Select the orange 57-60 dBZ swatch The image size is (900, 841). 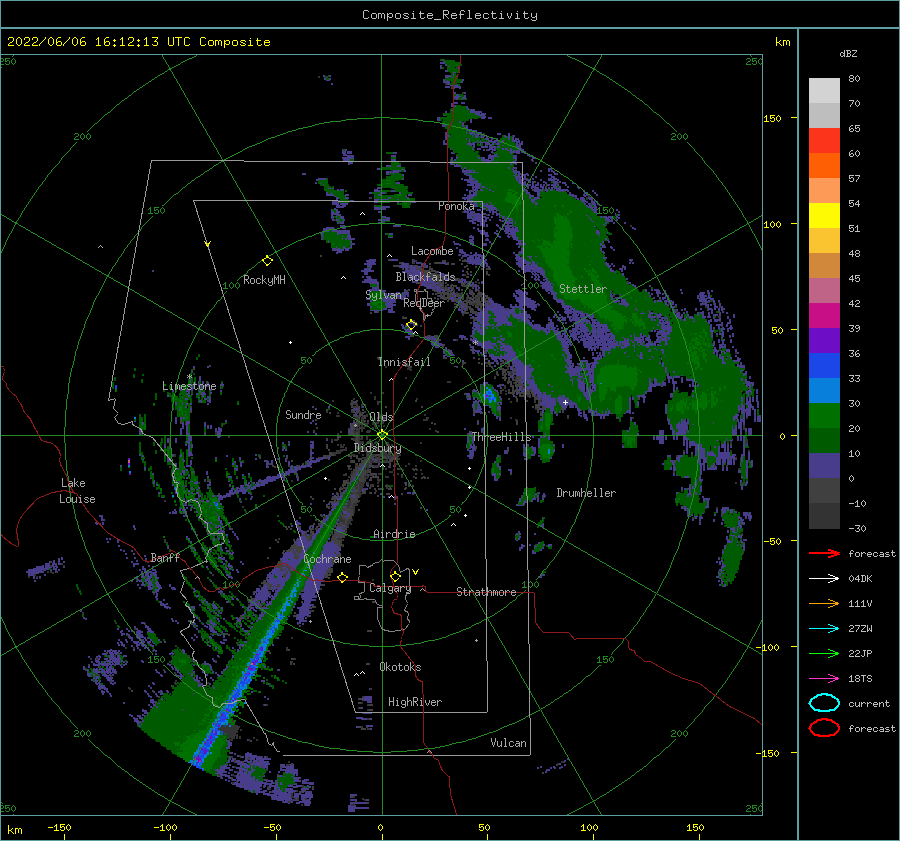pyautogui.click(x=824, y=166)
